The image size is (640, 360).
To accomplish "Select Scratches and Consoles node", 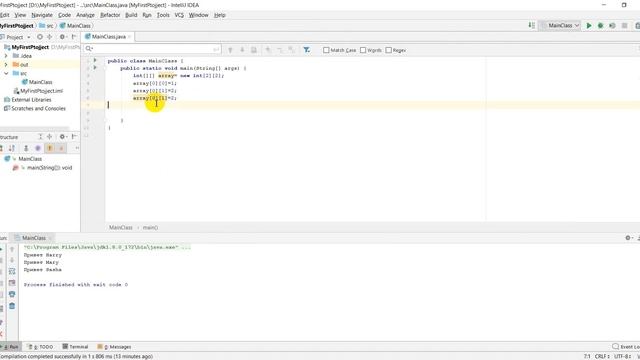I will 35,109.
